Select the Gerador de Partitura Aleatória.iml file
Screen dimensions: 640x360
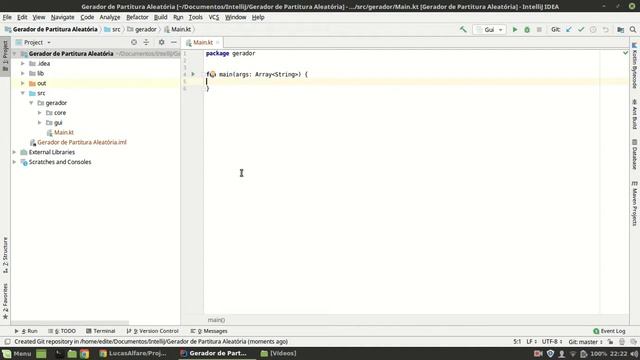82,142
